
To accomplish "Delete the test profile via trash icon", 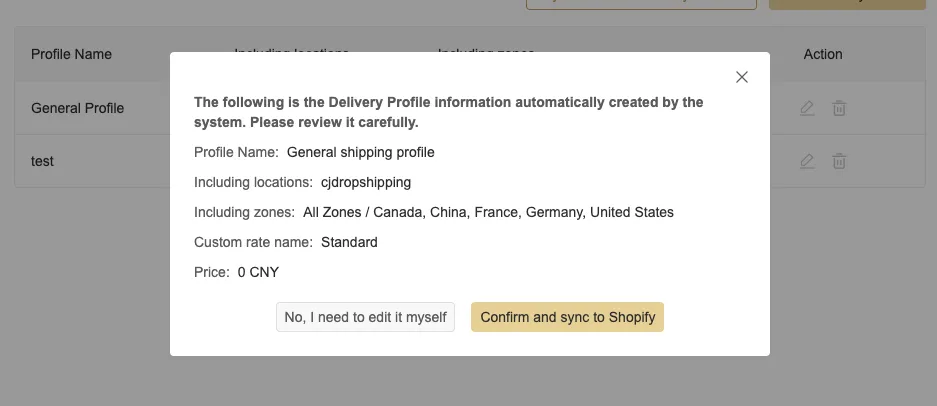I will click(840, 160).
